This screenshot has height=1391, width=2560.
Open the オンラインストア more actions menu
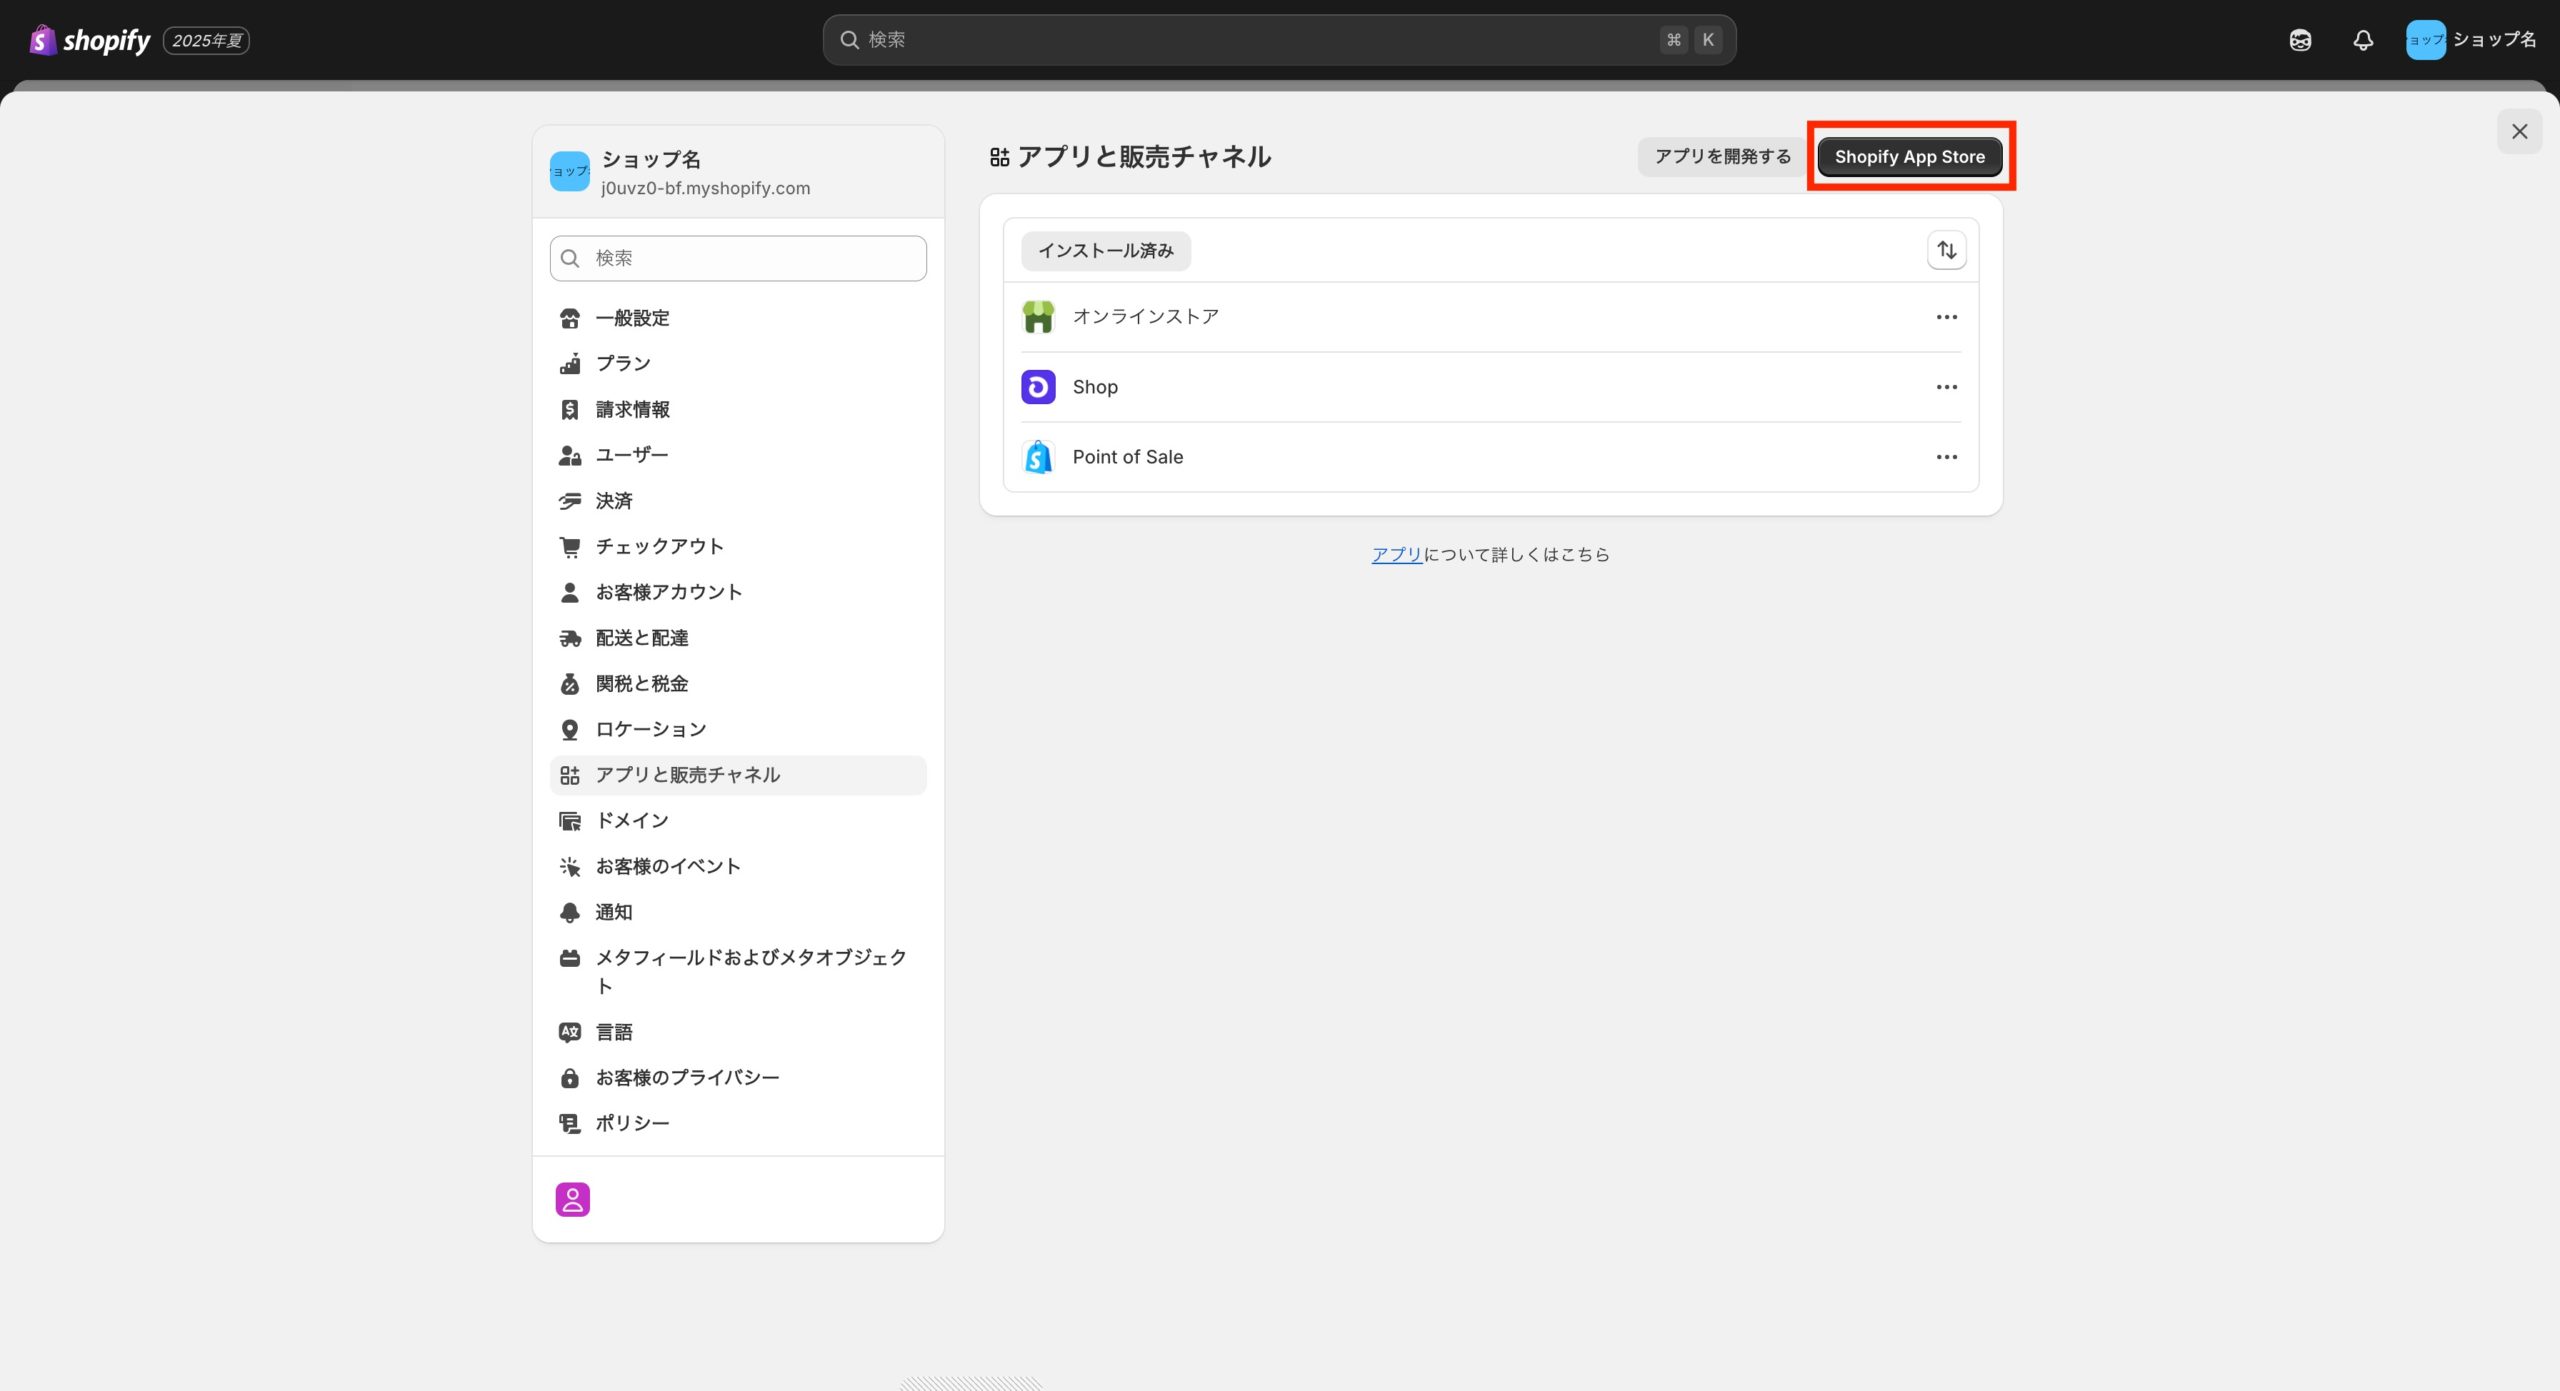(1946, 317)
